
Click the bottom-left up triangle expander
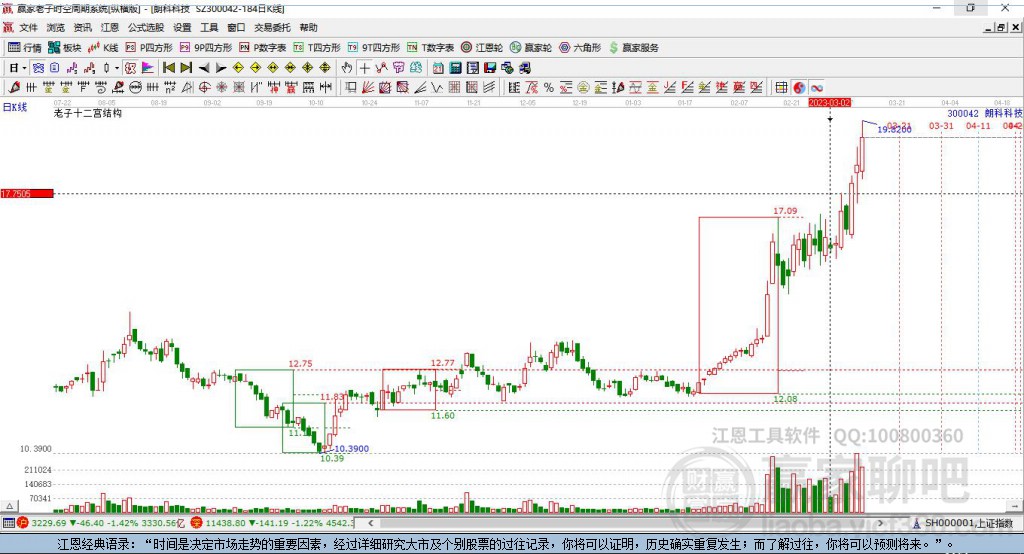(x=9, y=506)
